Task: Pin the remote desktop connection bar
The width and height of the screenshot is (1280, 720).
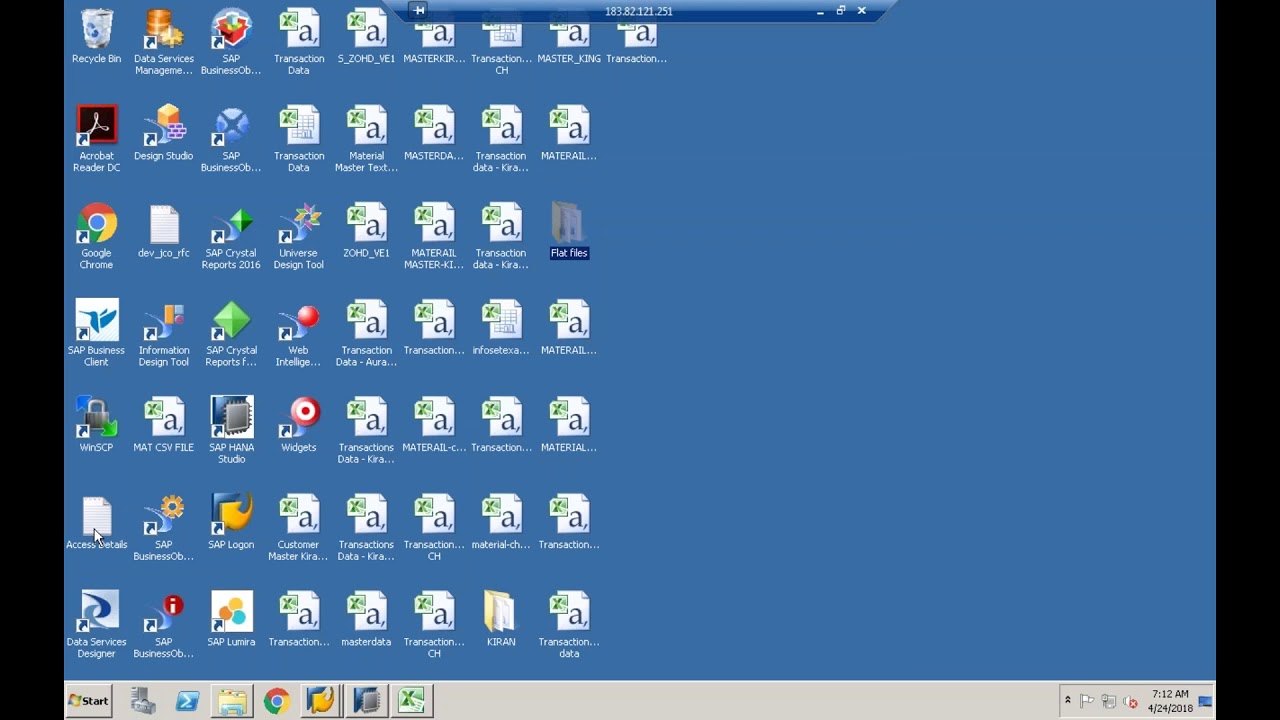Action: tap(419, 11)
